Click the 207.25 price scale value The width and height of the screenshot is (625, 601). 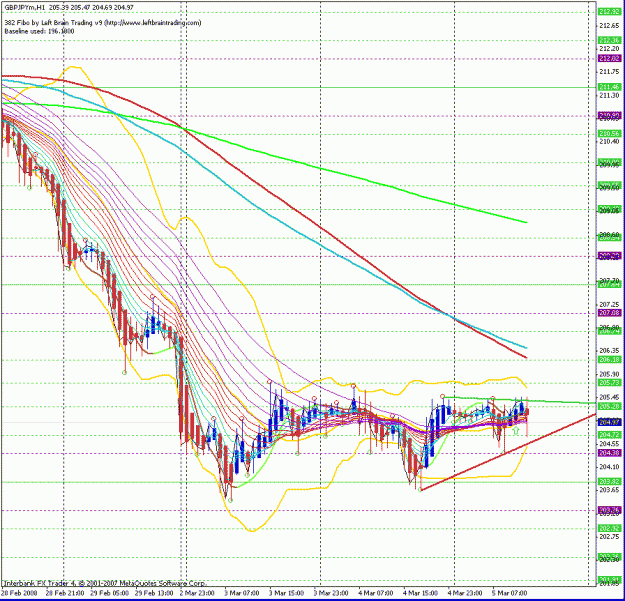tap(609, 304)
